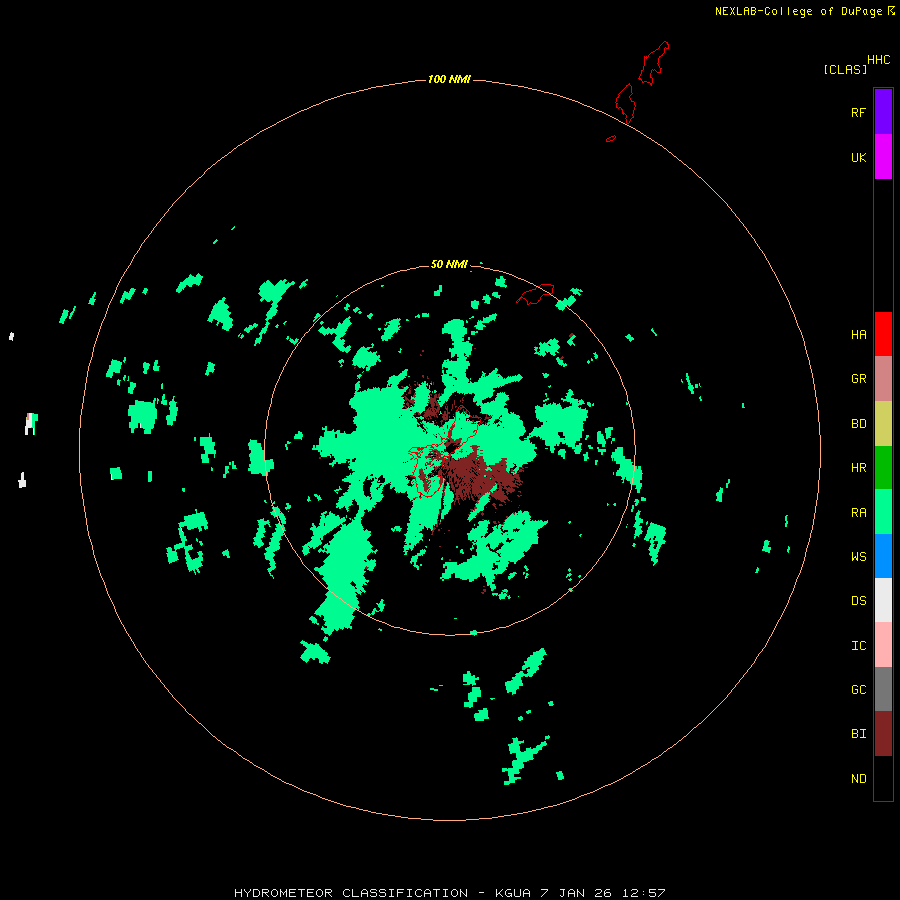The height and width of the screenshot is (900, 900).
Task: Click the ND black legend swatch
Action: [883, 778]
